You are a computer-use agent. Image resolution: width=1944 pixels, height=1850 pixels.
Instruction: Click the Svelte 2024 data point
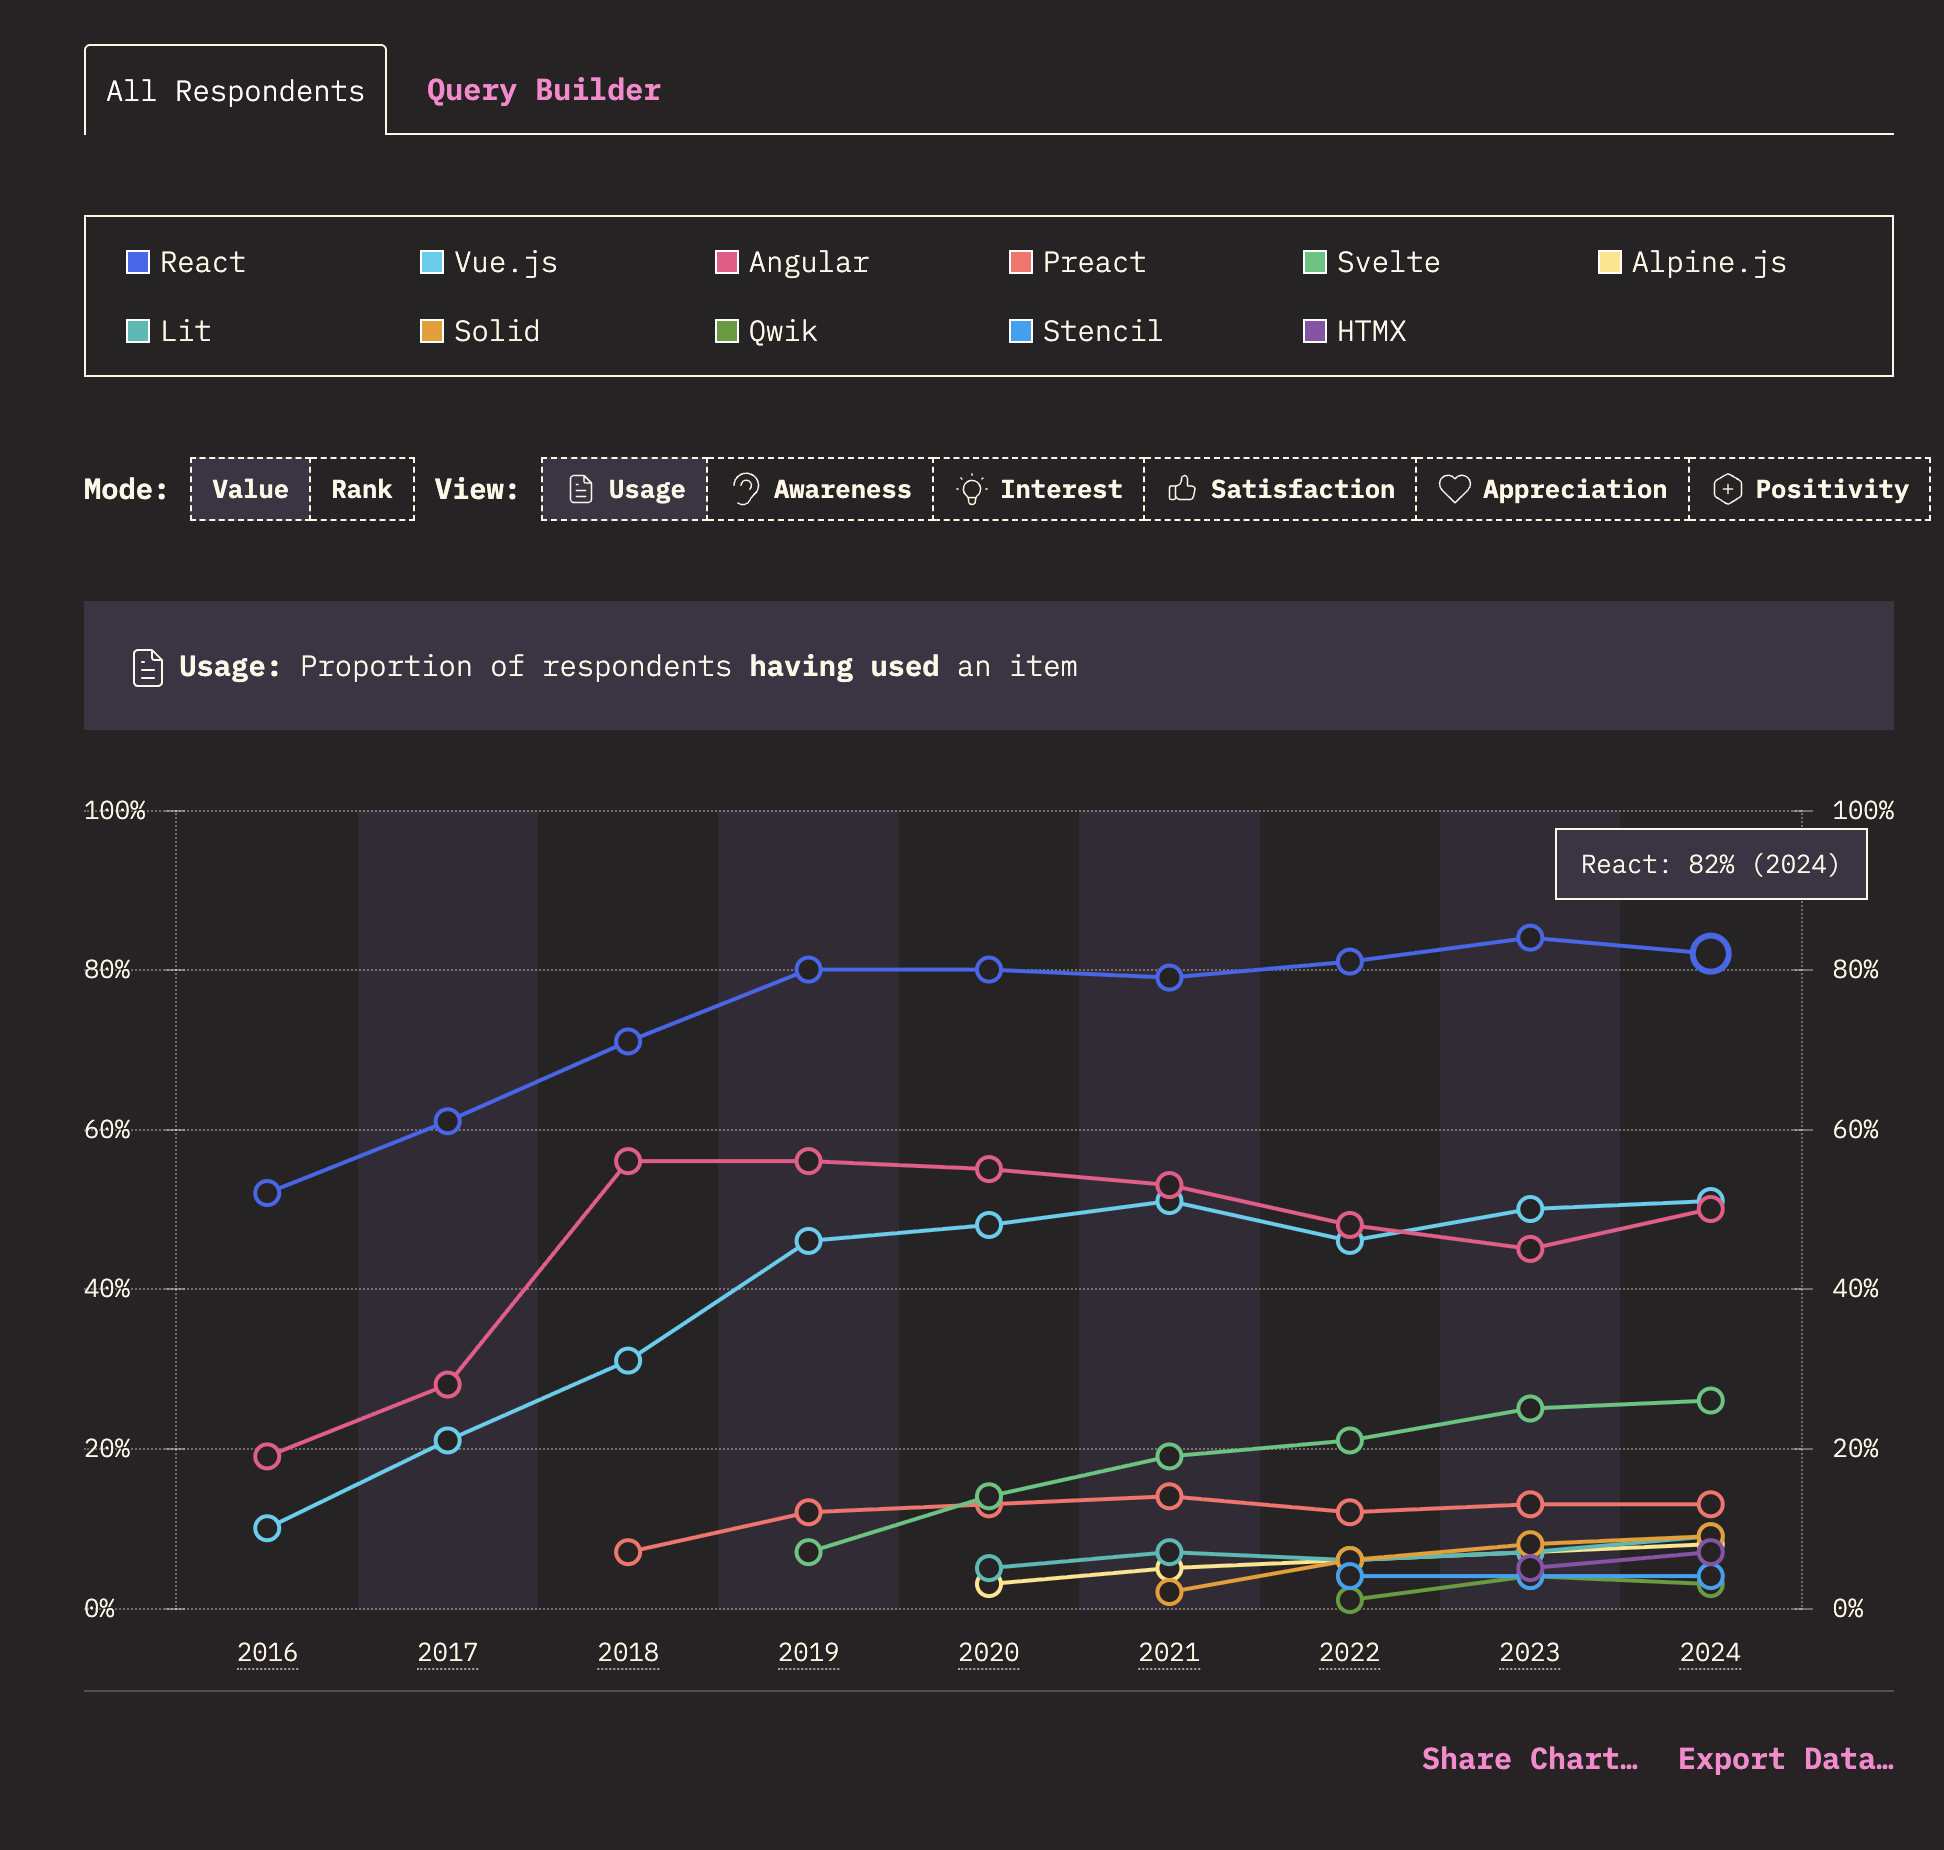pyautogui.click(x=1710, y=1400)
